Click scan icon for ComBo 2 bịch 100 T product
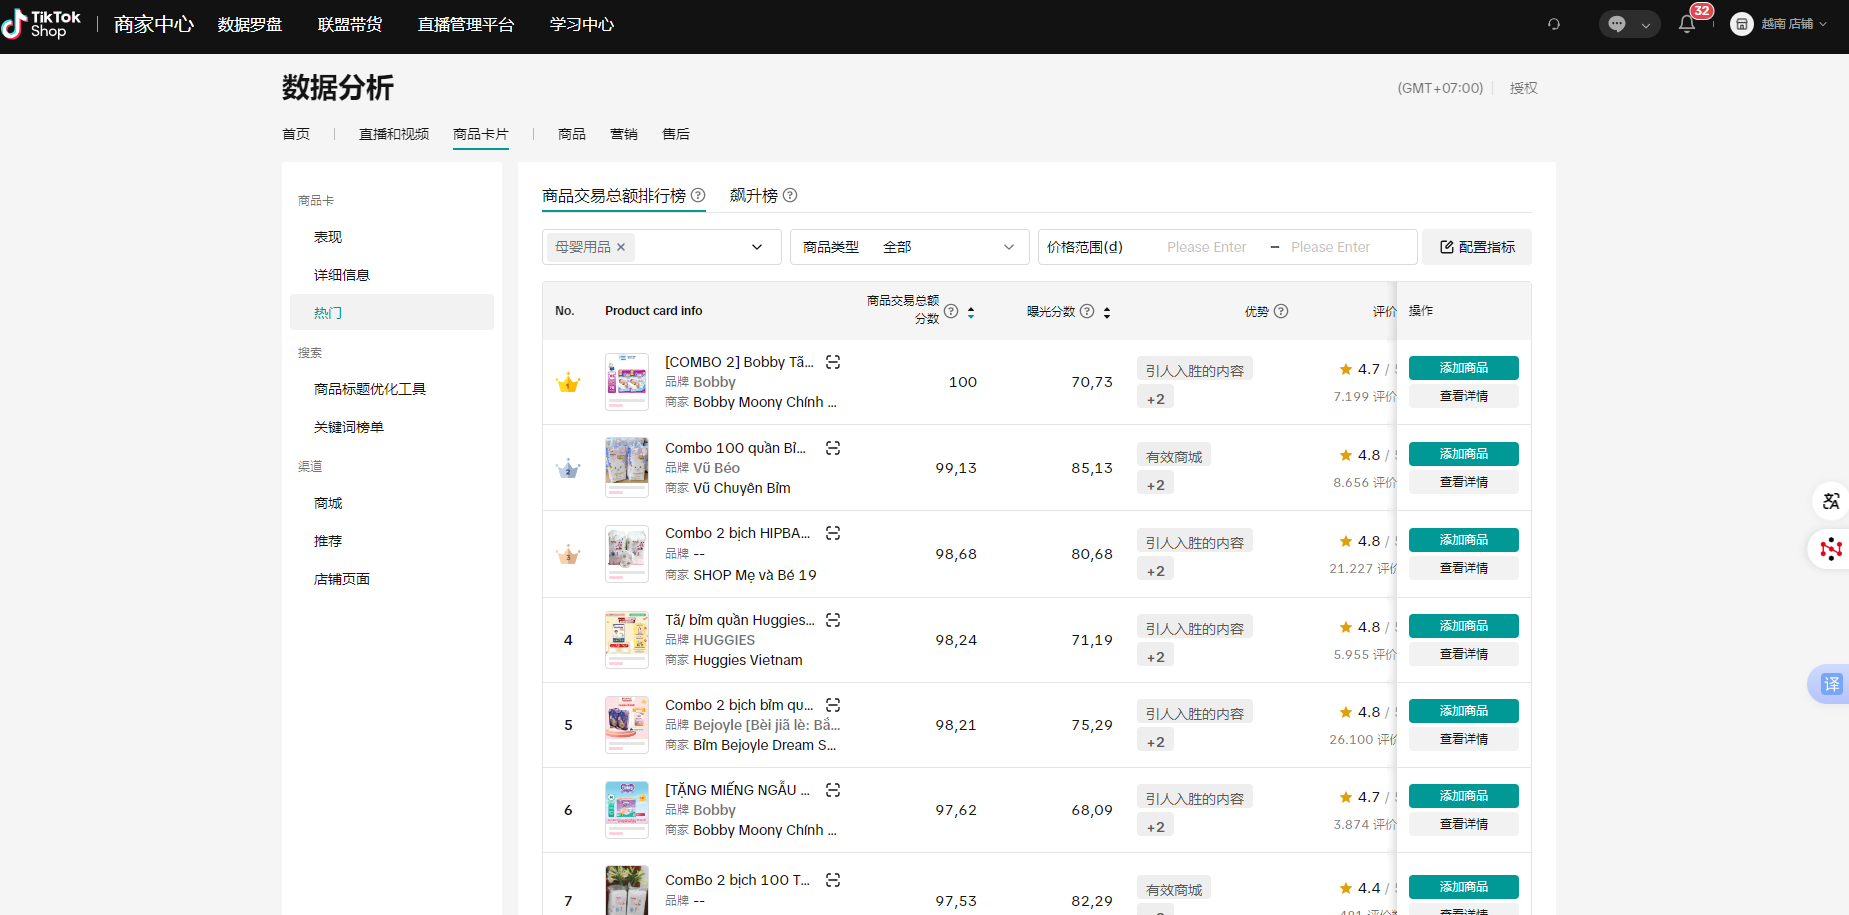Image resolution: width=1849 pixels, height=915 pixels. pyautogui.click(x=833, y=880)
